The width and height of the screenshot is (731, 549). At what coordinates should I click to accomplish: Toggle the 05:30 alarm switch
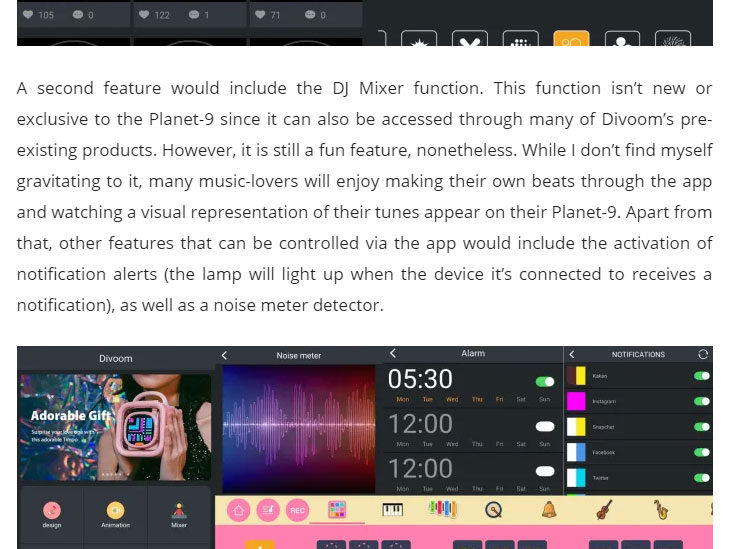click(545, 381)
